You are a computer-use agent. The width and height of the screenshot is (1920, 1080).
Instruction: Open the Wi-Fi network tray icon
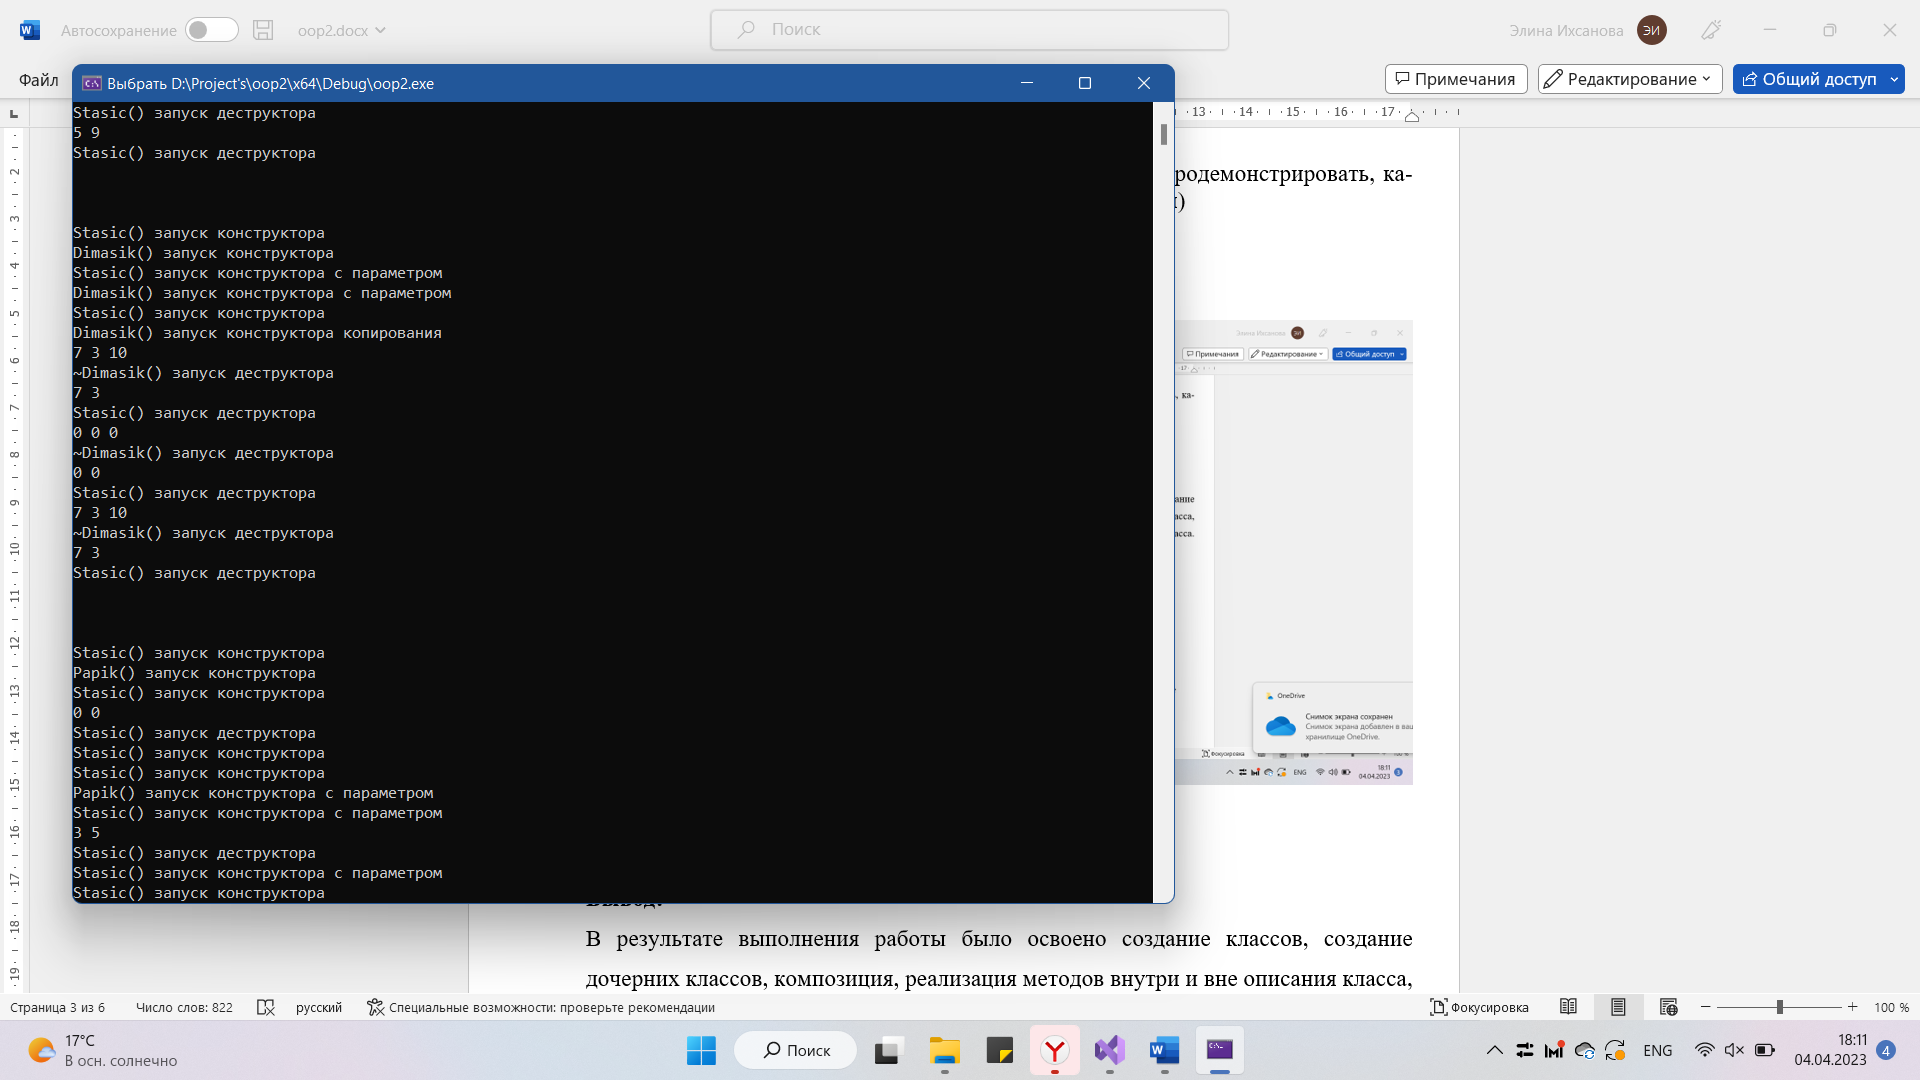pyautogui.click(x=1704, y=1050)
